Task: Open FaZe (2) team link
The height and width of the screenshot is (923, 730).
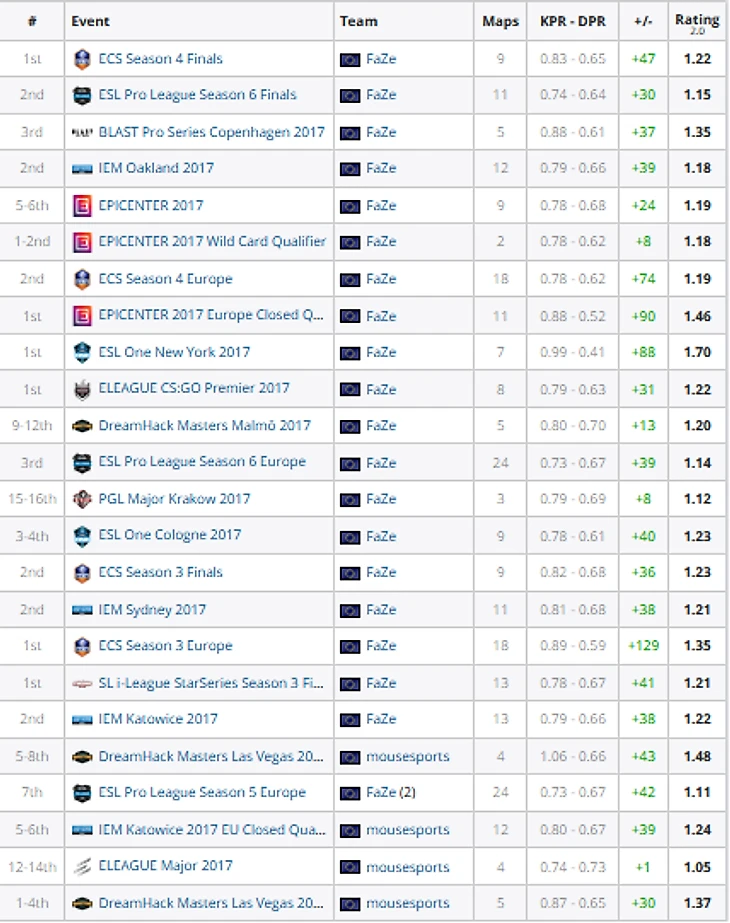Action: 391,793
